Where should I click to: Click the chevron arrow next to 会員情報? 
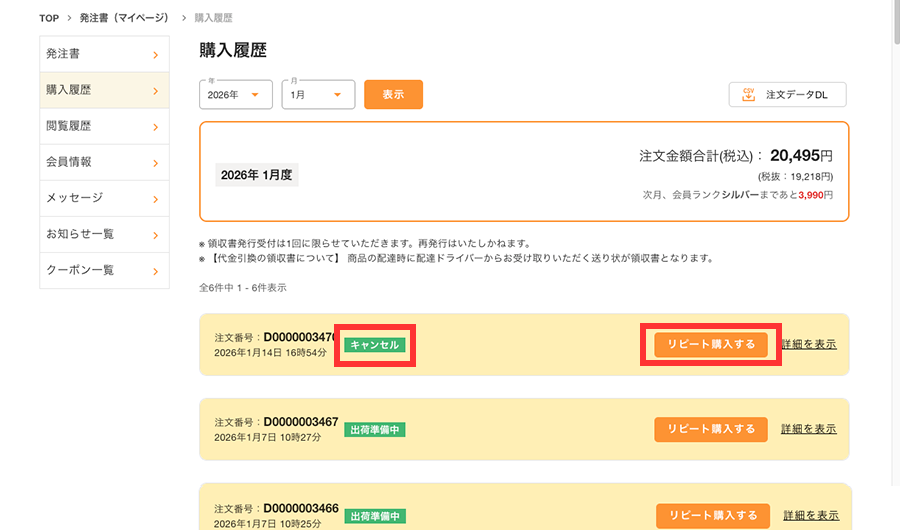[x=155, y=162]
